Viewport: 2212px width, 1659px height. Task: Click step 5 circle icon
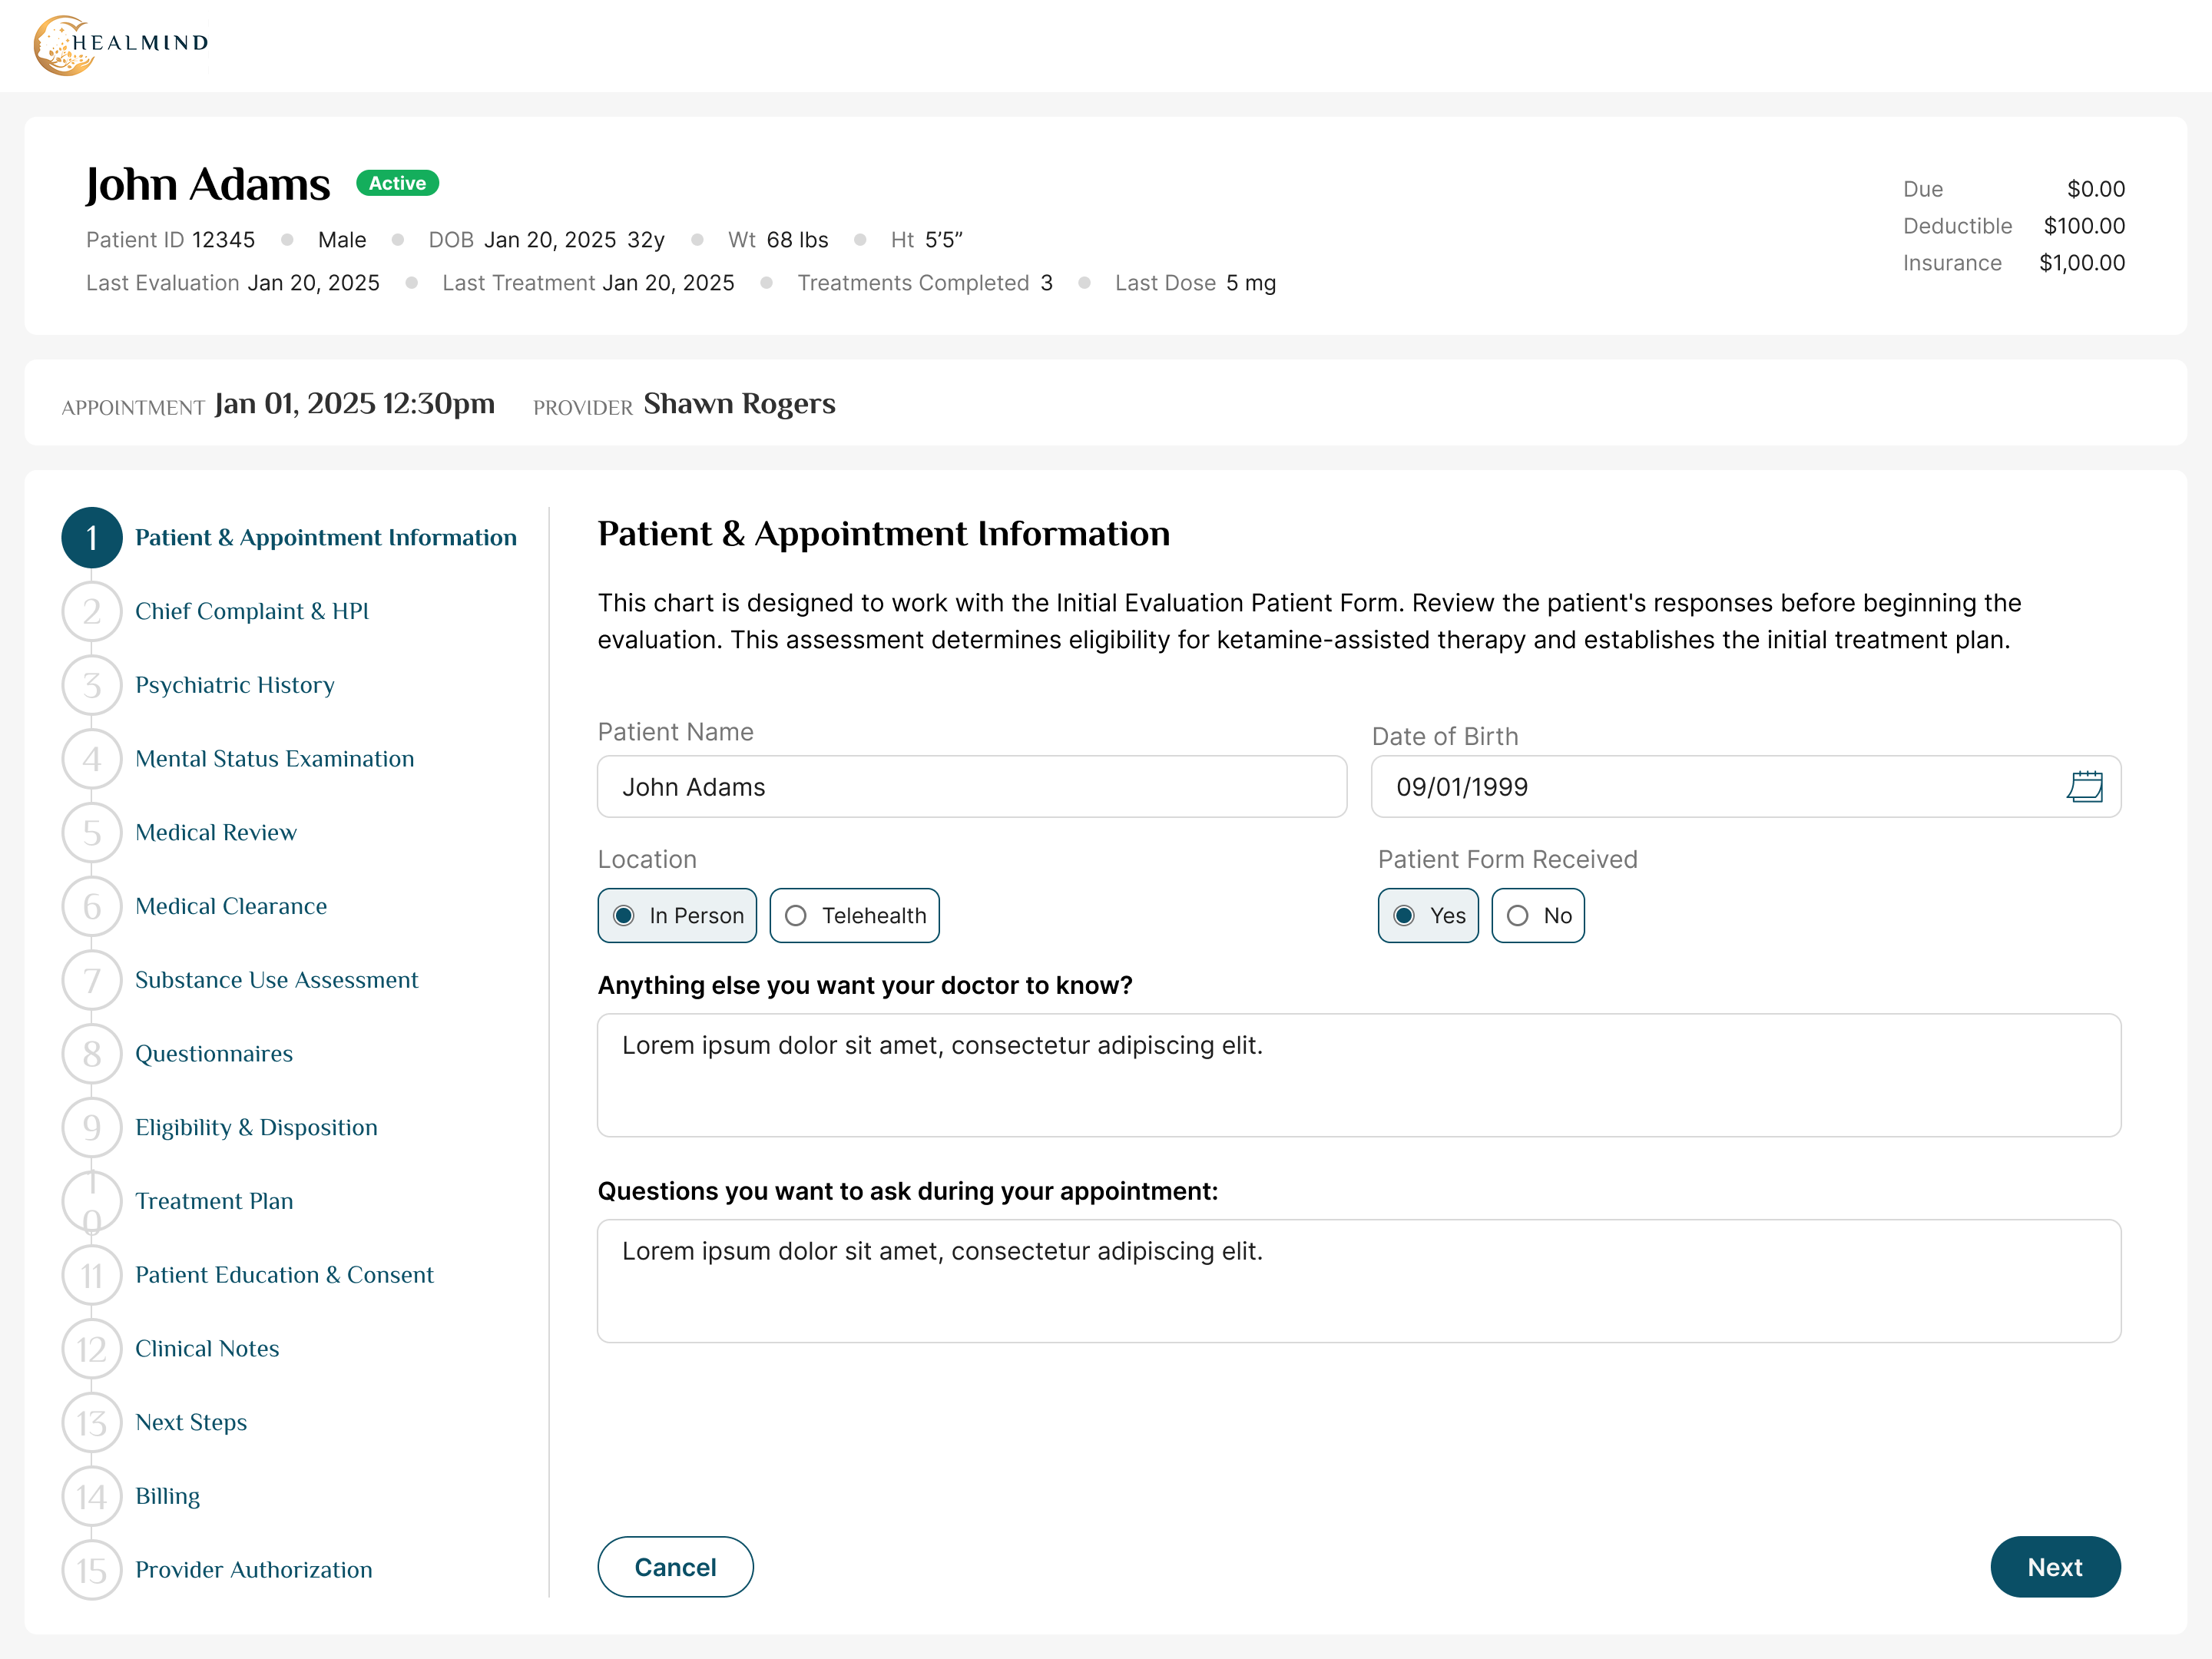[92, 833]
